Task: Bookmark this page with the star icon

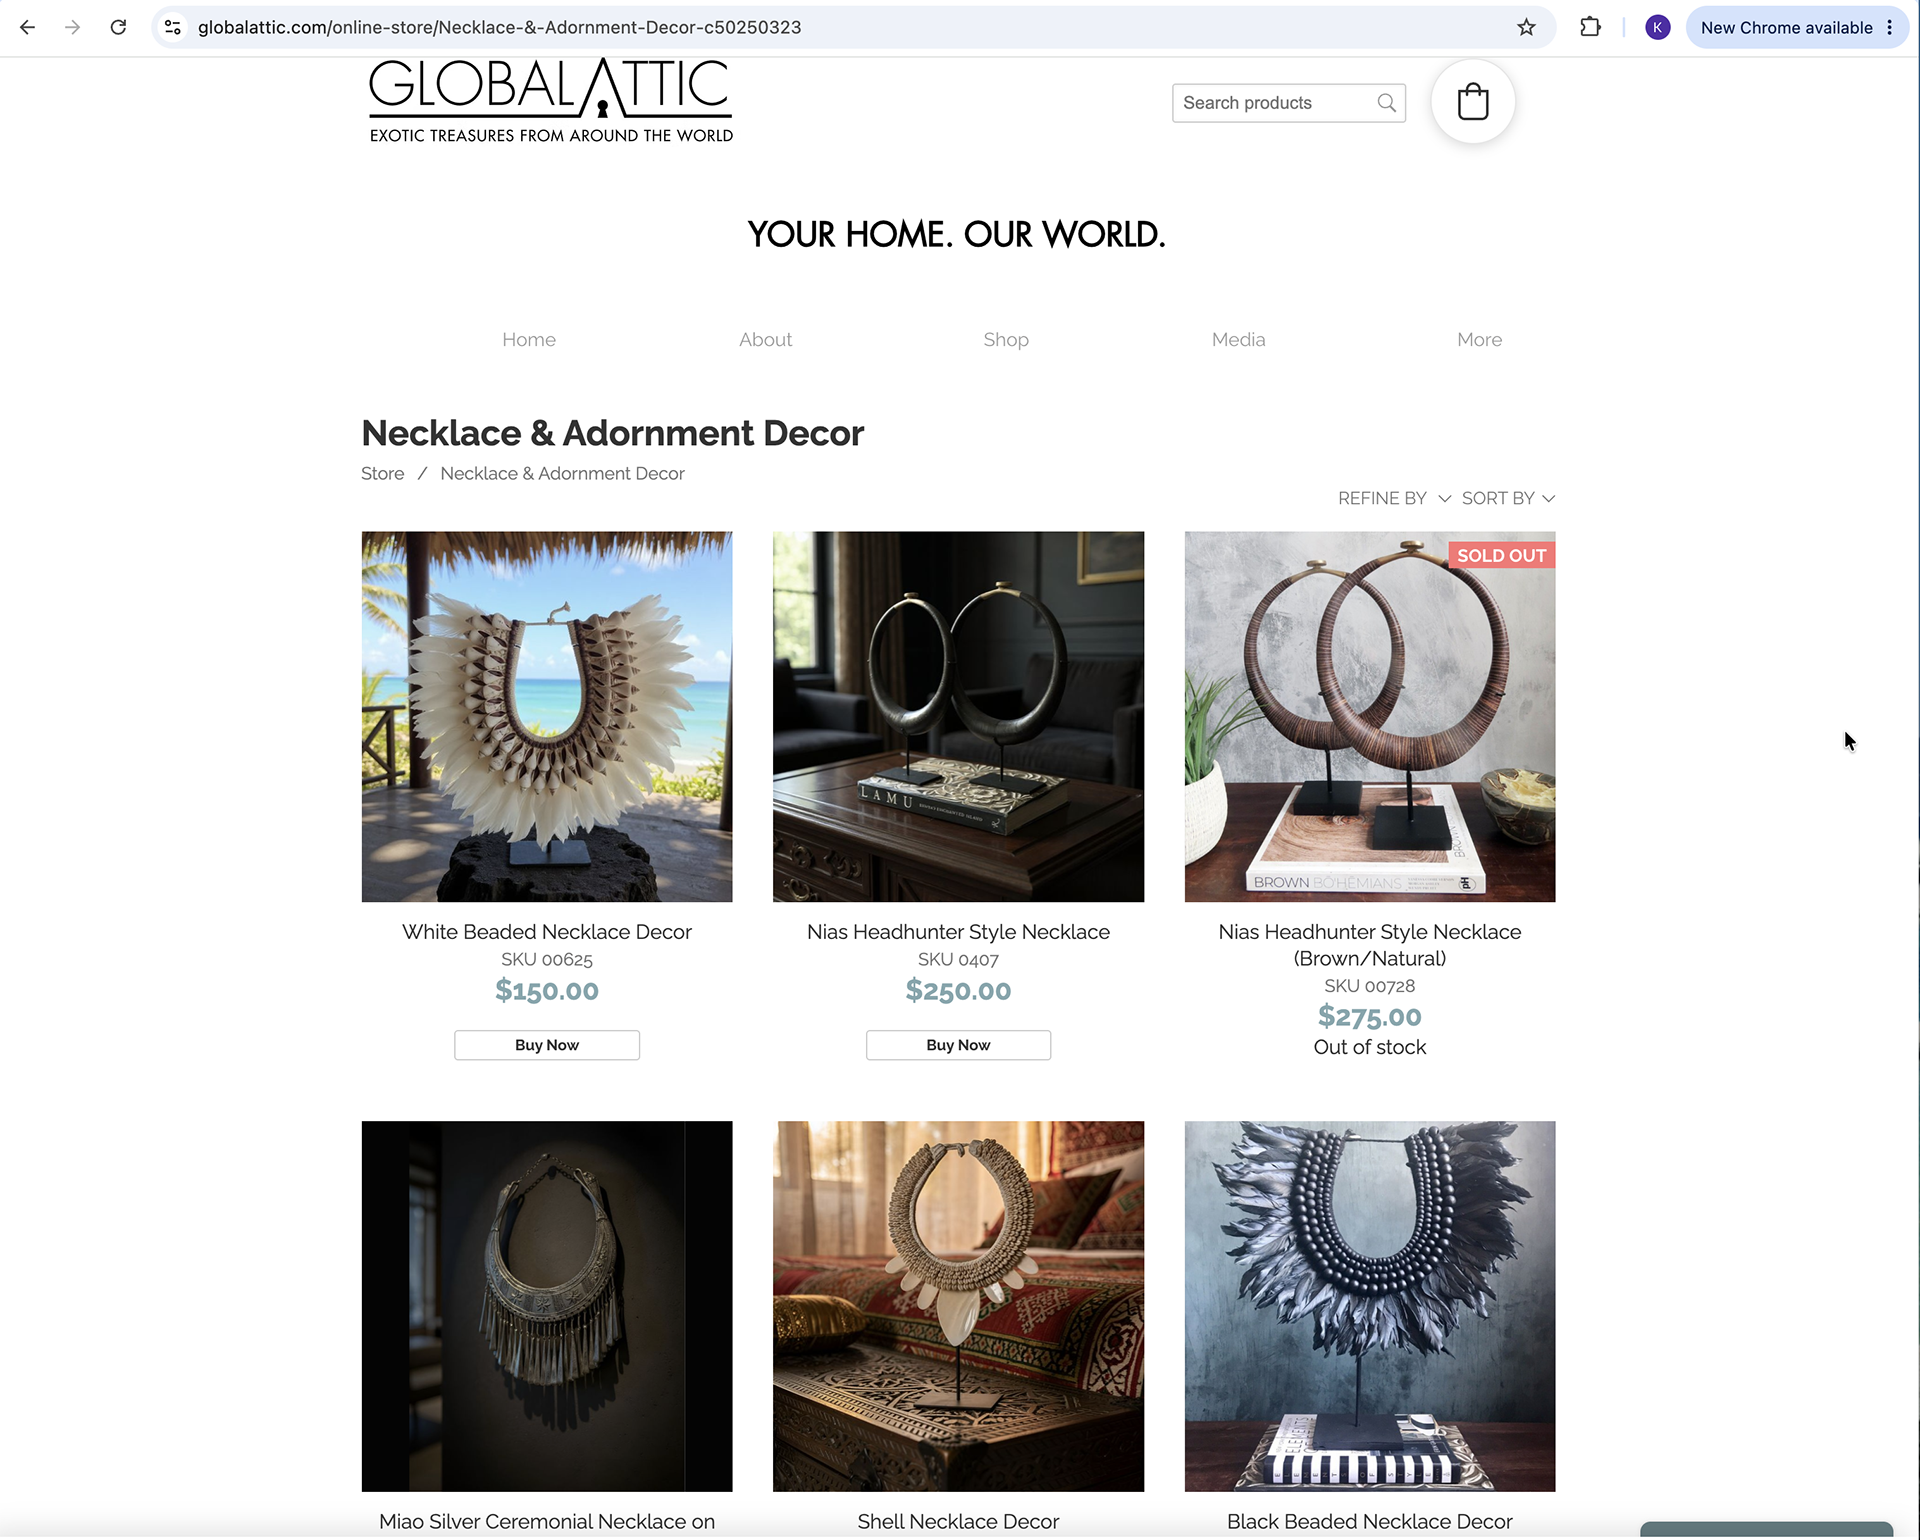Action: pos(1526,27)
